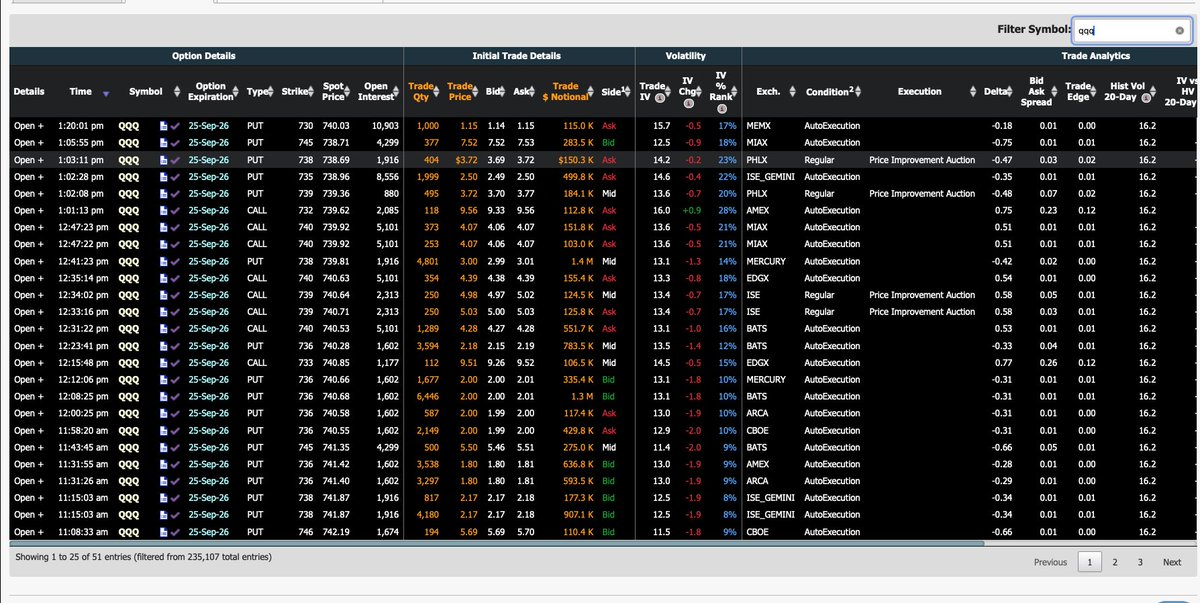Expand details with Open + for 1:03:11 pm

tap(28, 160)
